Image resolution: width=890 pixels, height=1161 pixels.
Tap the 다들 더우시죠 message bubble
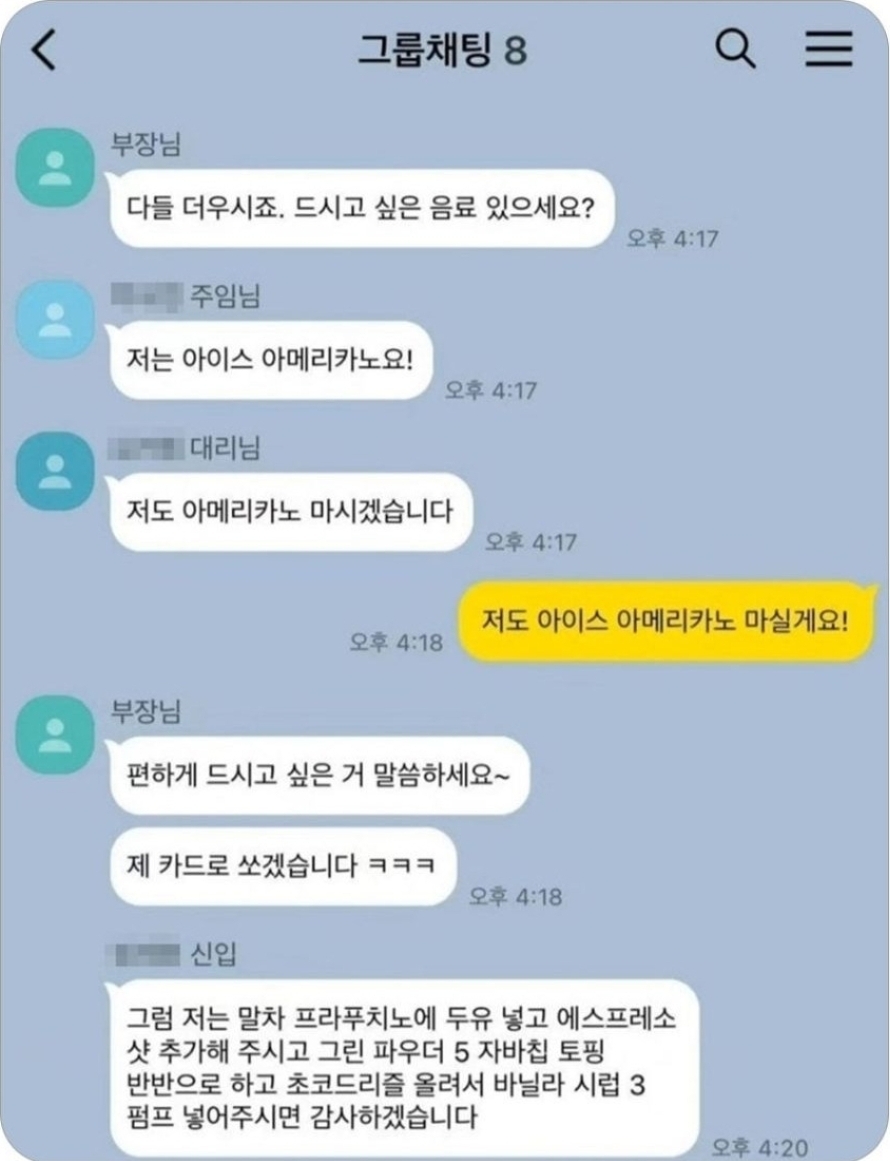[x=361, y=208]
